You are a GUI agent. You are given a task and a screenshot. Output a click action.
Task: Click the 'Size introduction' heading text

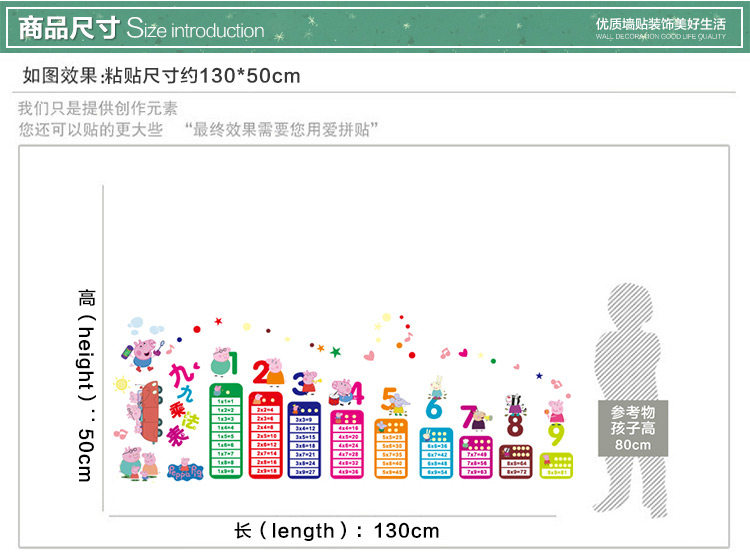pos(195,29)
